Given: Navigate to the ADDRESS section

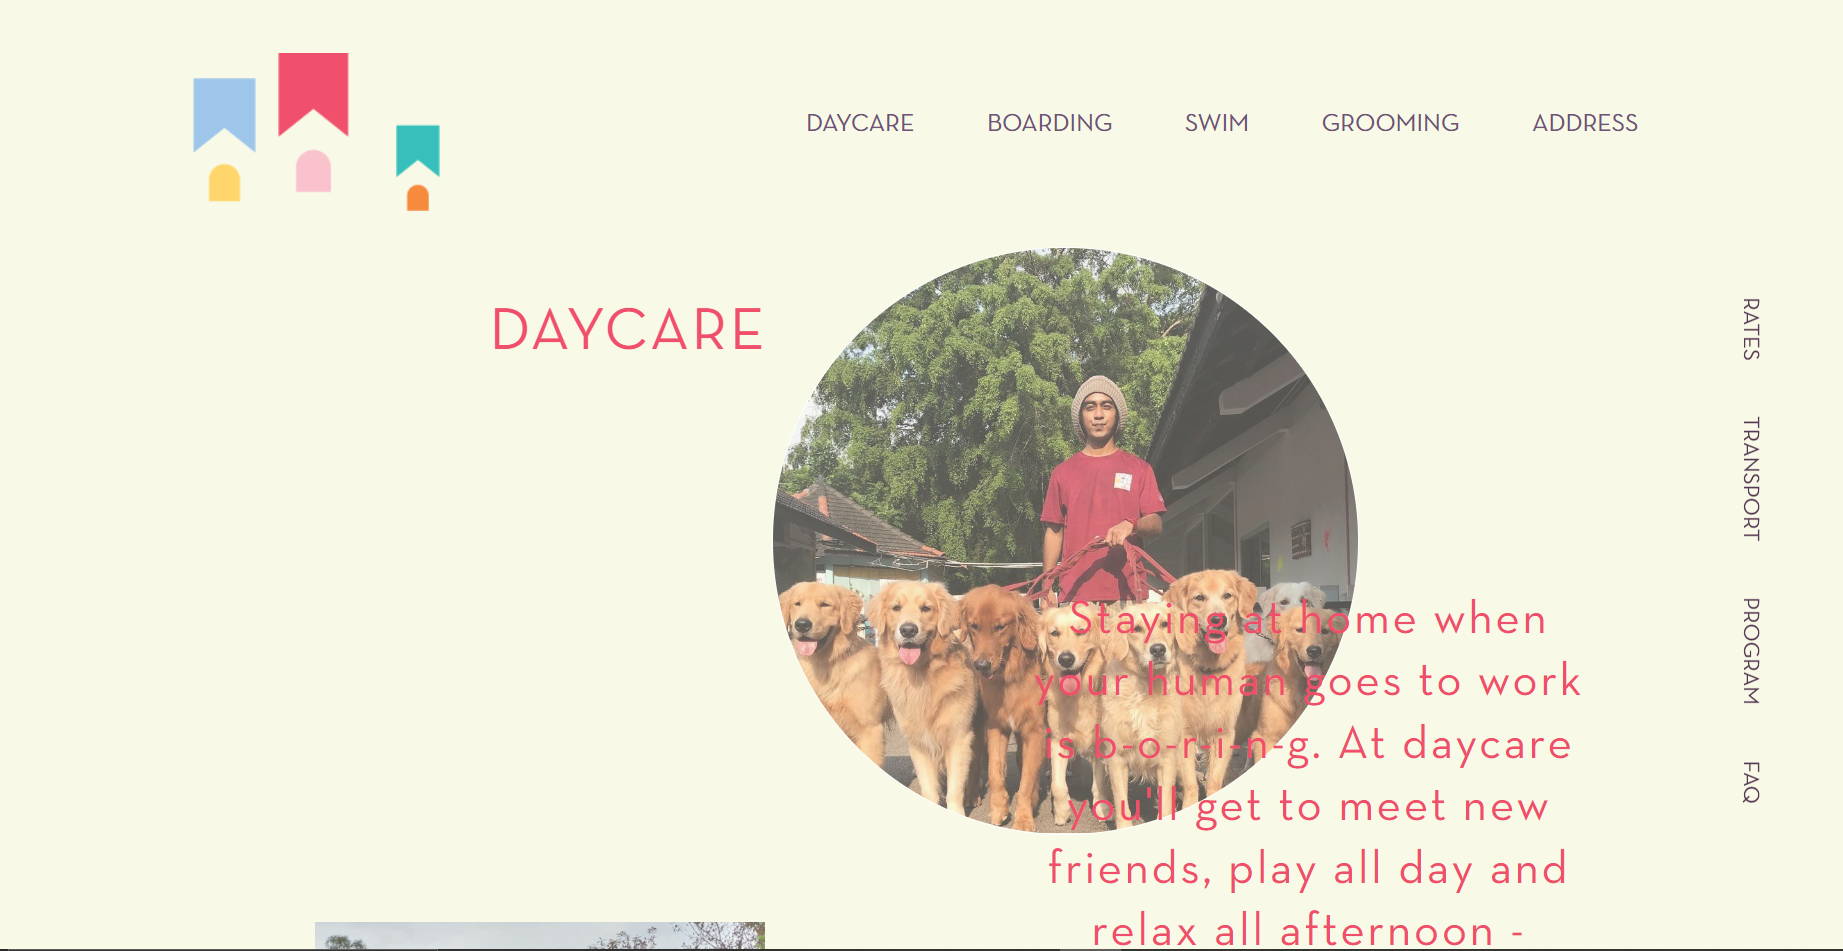Looking at the screenshot, I should (x=1585, y=123).
